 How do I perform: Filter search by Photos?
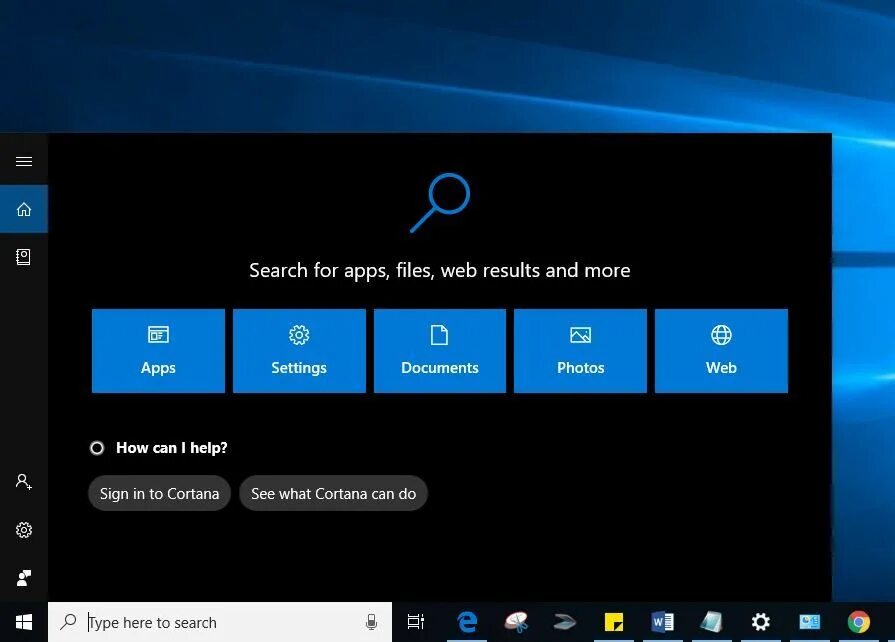580,351
